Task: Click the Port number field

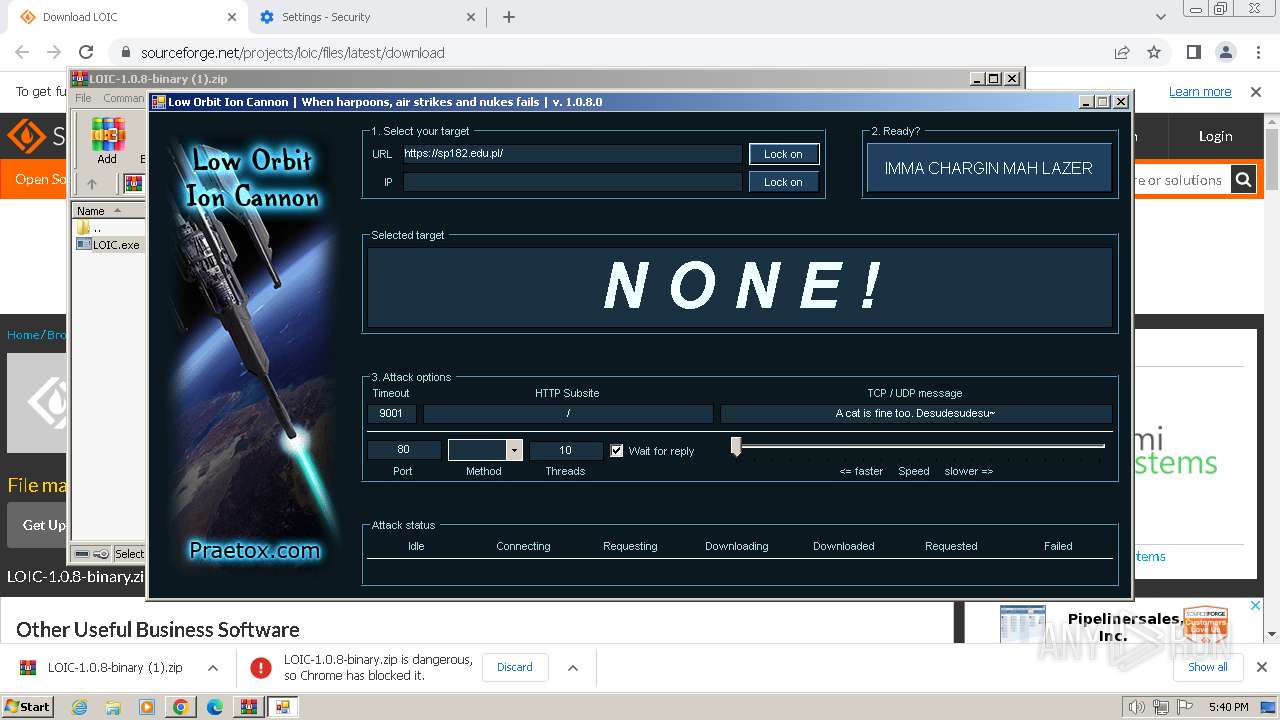Action: click(x=403, y=450)
